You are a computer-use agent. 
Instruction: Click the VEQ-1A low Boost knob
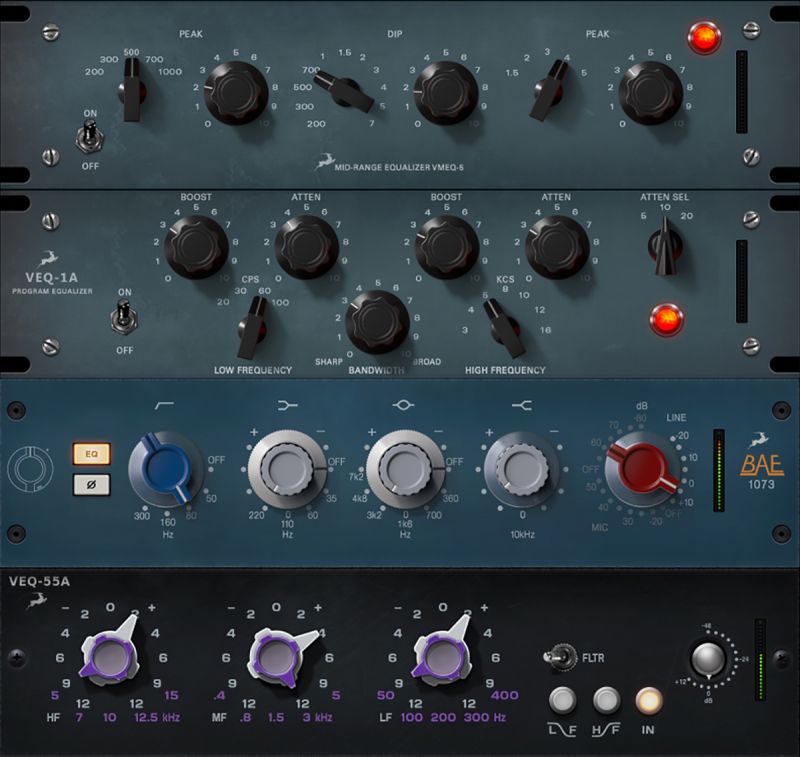coord(196,247)
